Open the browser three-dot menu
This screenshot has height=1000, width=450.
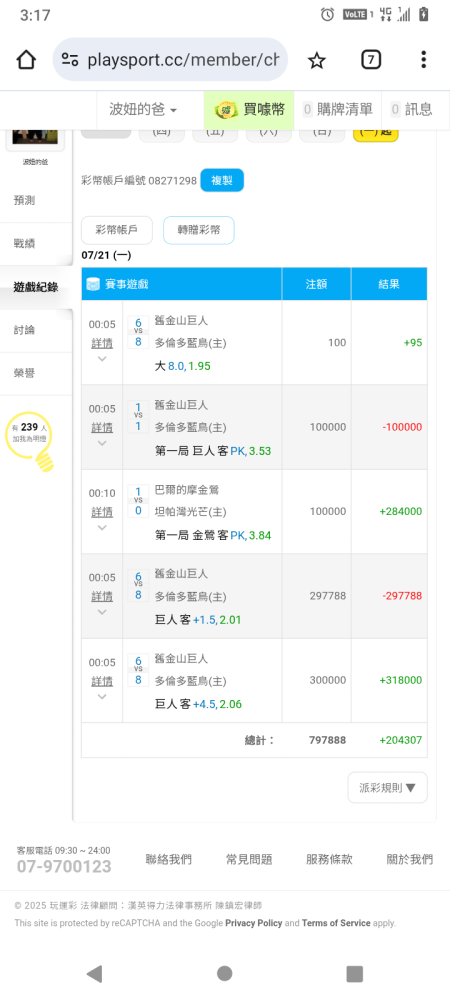click(x=424, y=60)
